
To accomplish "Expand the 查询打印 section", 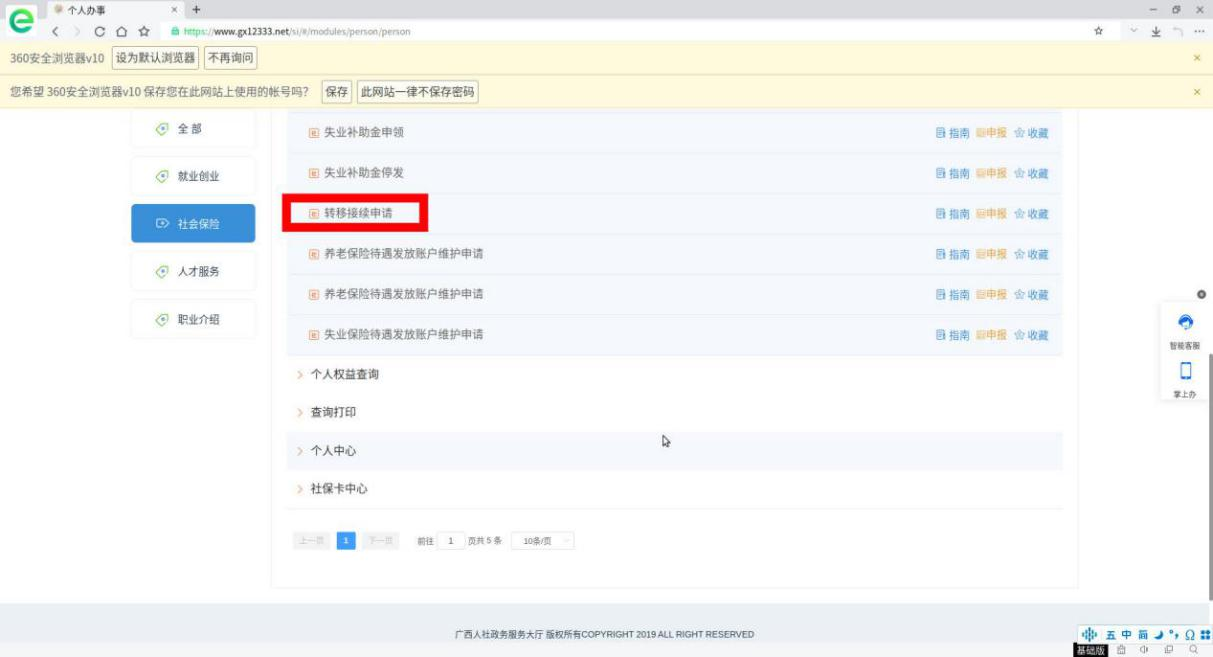I will point(332,413).
